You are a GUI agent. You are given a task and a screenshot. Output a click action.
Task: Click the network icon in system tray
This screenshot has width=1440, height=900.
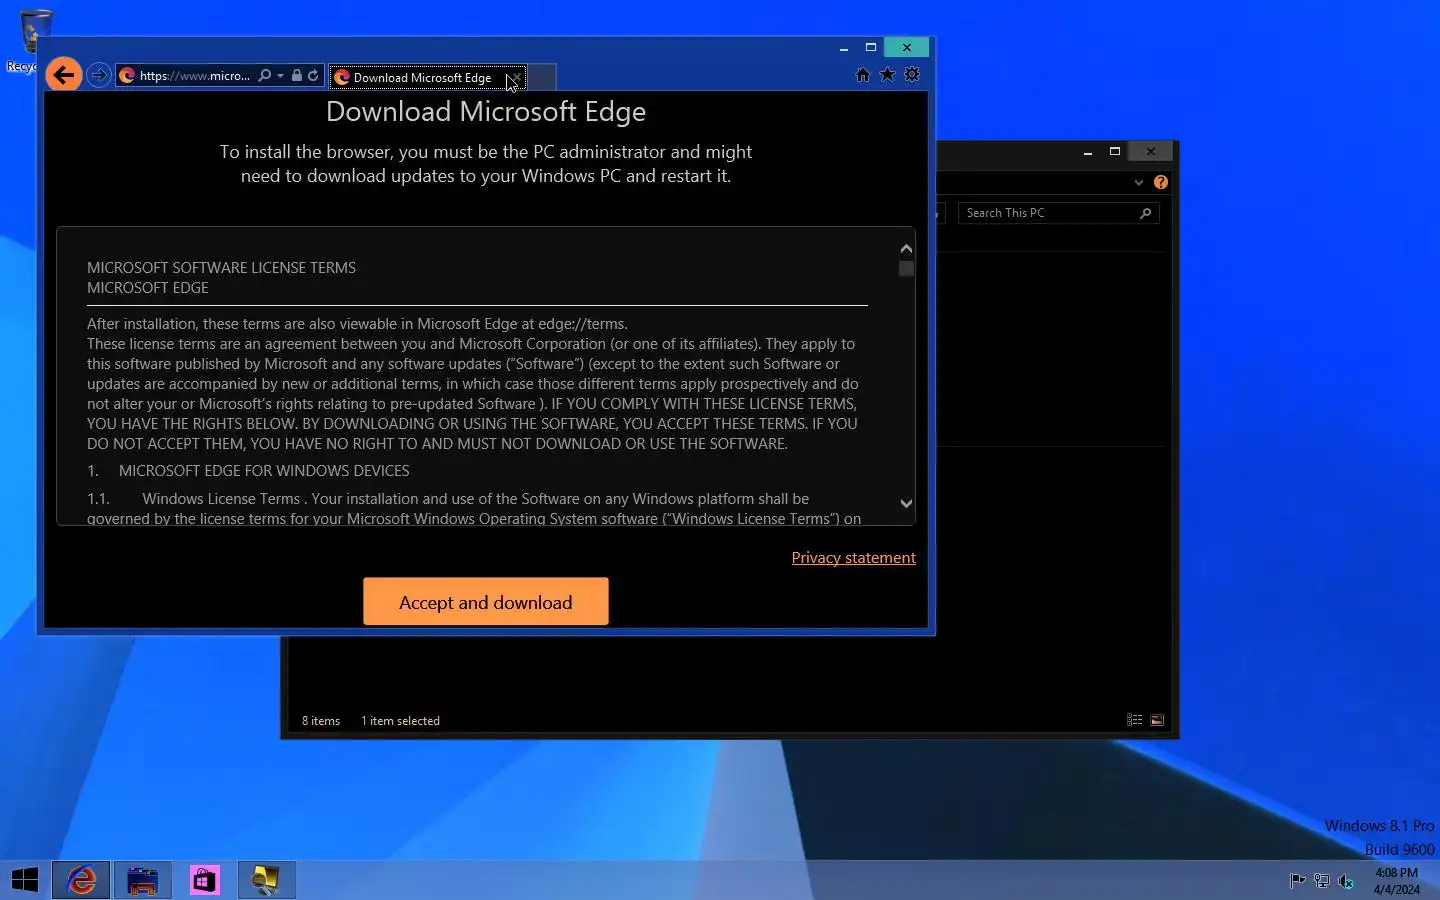(x=1322, y=881)
